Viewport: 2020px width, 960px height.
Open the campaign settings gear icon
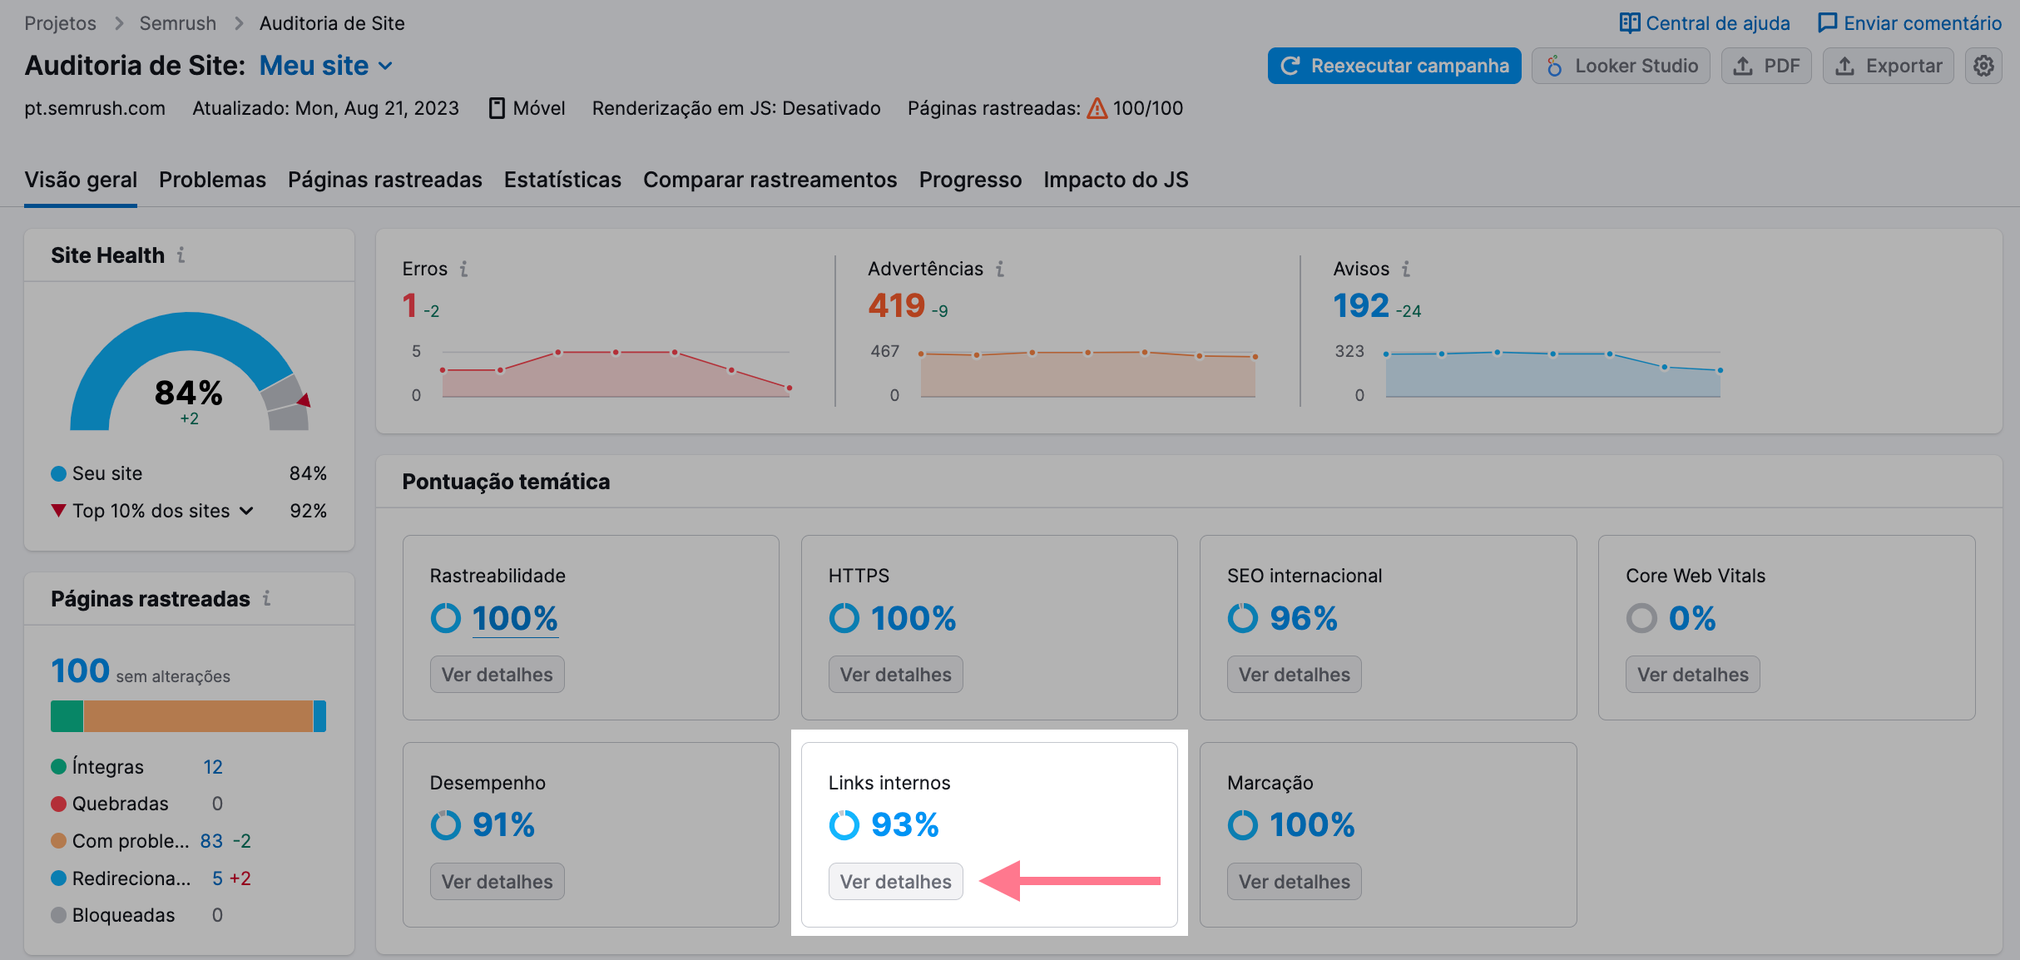click(x=1984, y=65)
